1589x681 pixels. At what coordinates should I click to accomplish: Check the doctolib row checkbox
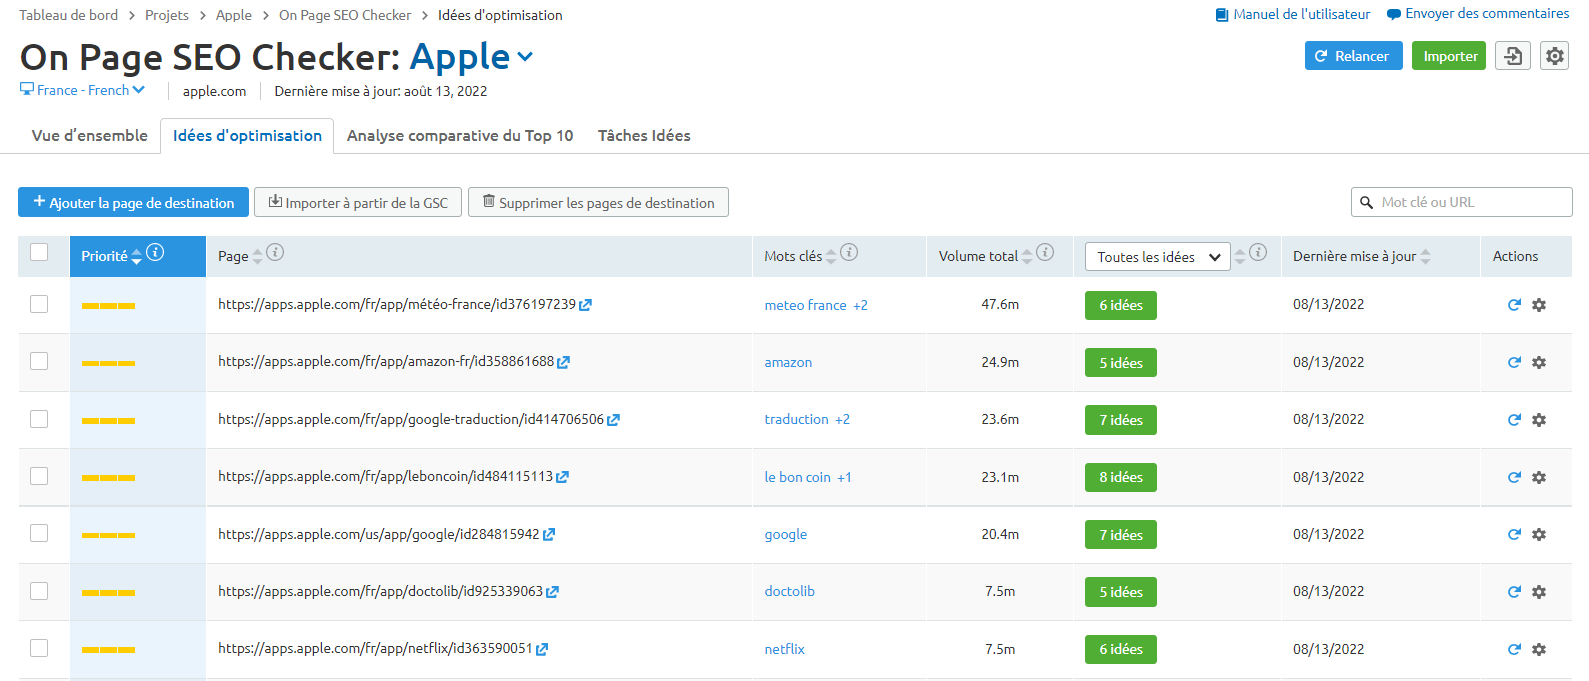(x=39, y=591)
